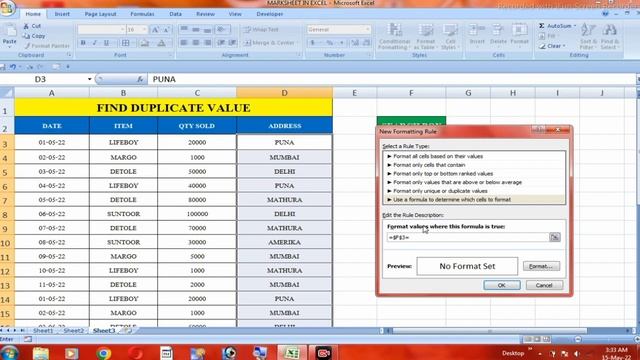The image size is (640, 360).
Task: Click Cancel in New Formatting Rule dialog
Action: click(544, 285)
